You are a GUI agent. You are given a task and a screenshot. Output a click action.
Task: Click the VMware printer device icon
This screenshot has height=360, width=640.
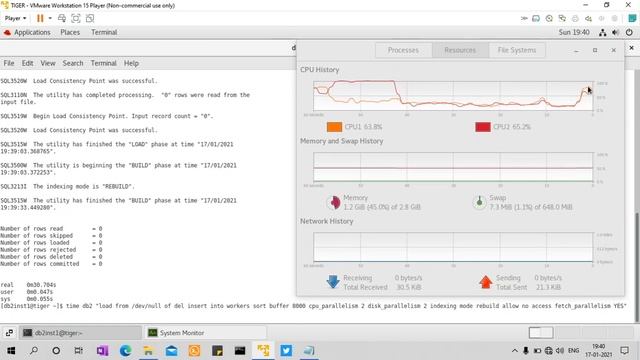575,18
